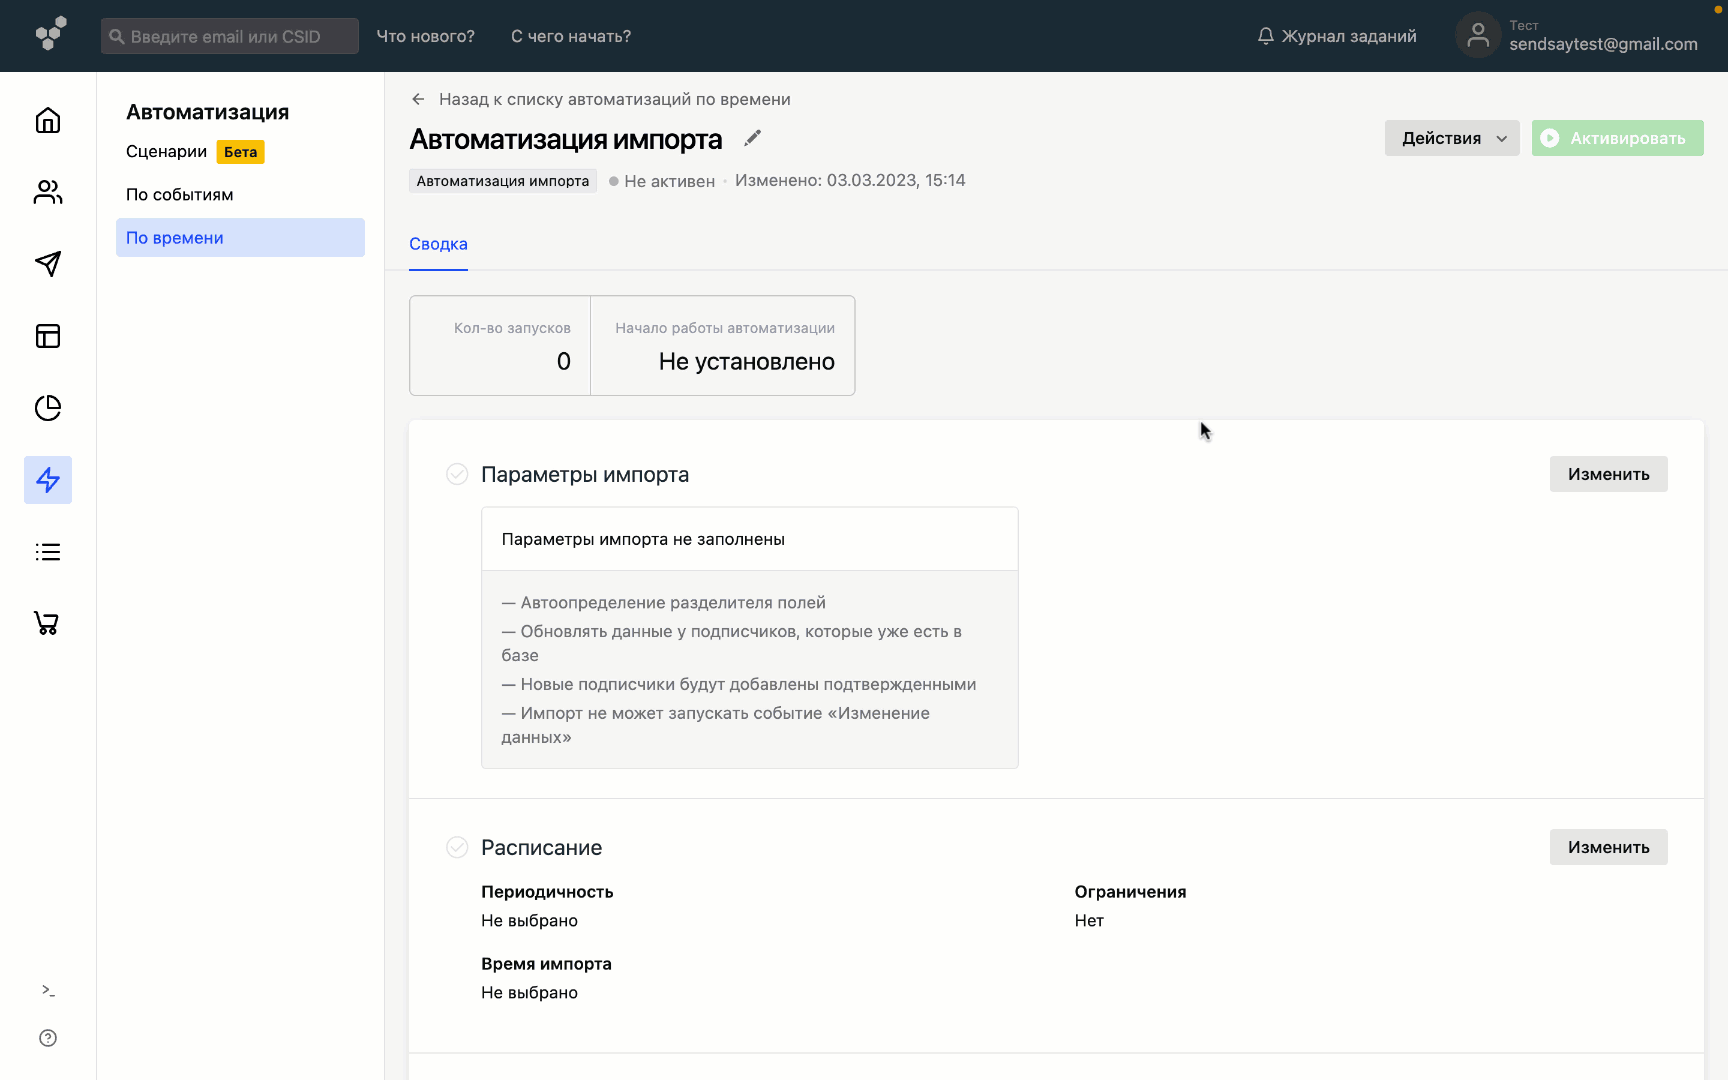Open the campaigns paper plane icon
The height and width of the screenshot is (1080, 1728).
point(48,264)
